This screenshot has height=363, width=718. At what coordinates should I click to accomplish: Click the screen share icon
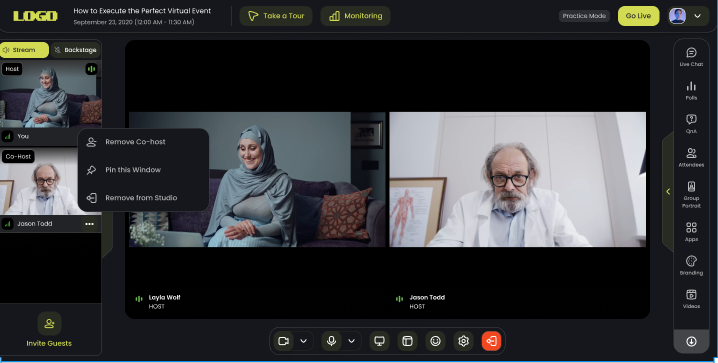(379, 341)
